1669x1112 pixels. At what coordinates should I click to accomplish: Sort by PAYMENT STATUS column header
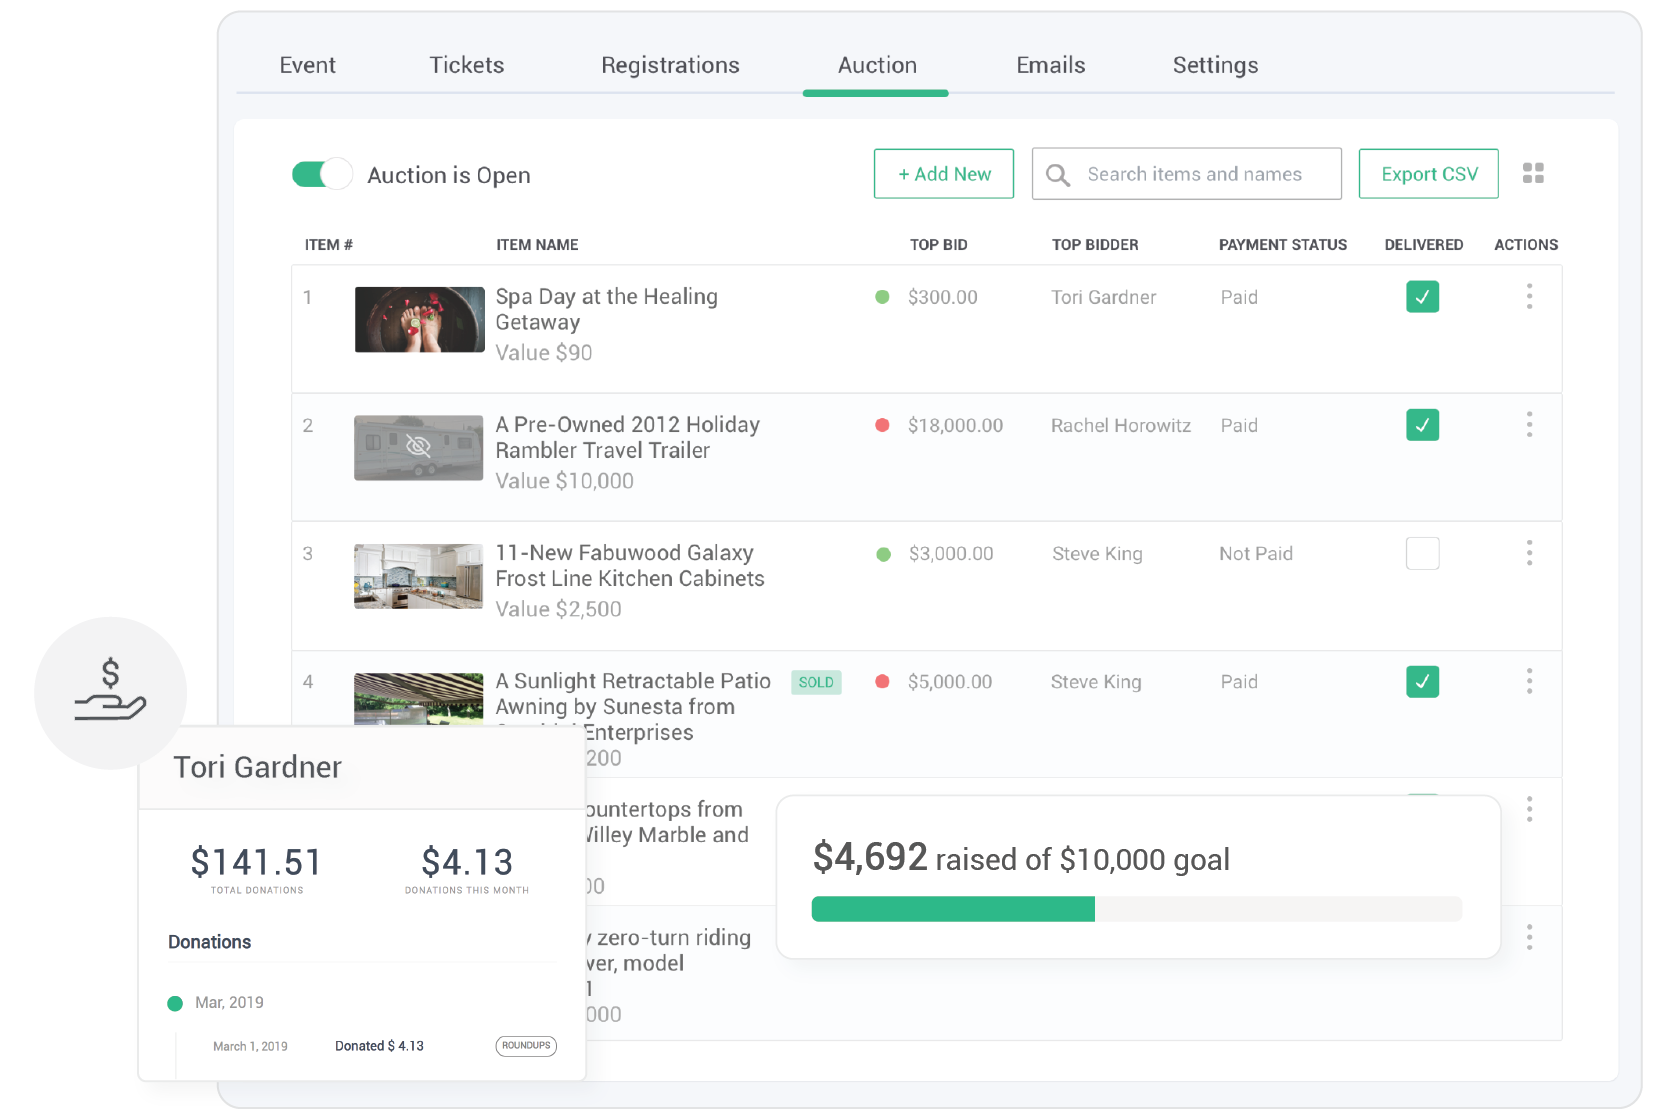coord(1282,245)
